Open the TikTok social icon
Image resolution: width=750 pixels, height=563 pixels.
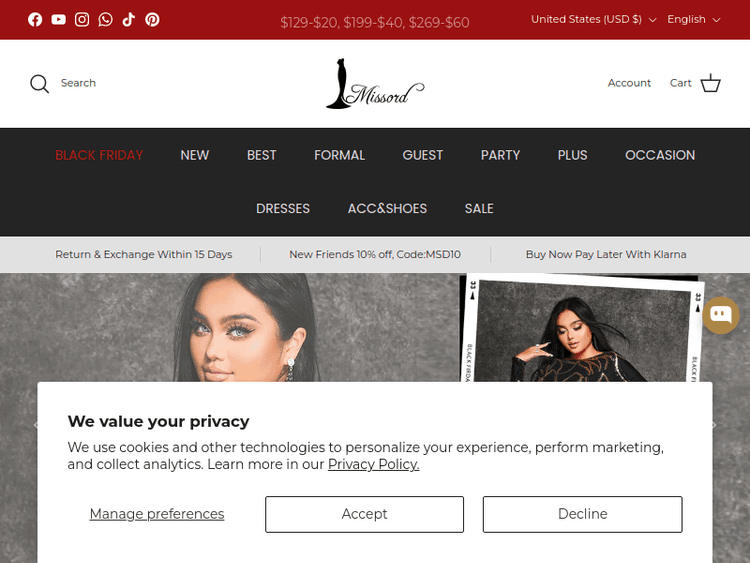tap(129, 20)
